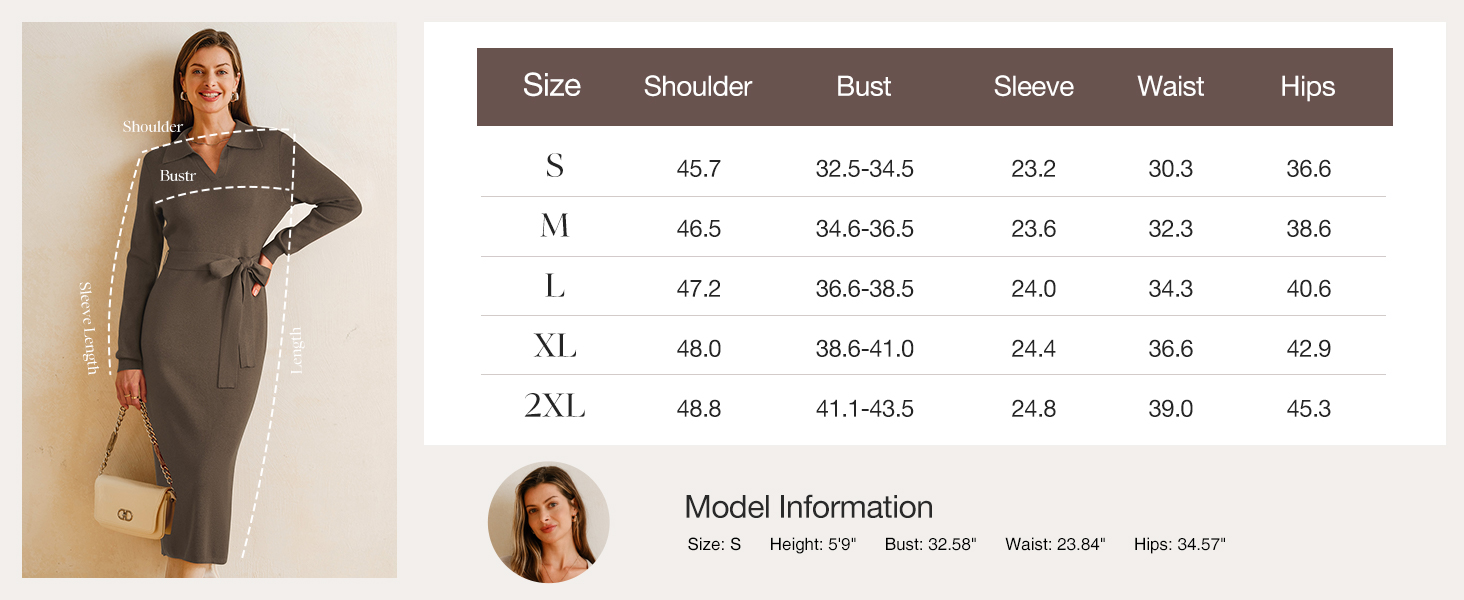The height and width of the screenshot is (600, 1464).
Task: Click the bust range 32.5-34.5 cell
Action: [x=864, y=169]
